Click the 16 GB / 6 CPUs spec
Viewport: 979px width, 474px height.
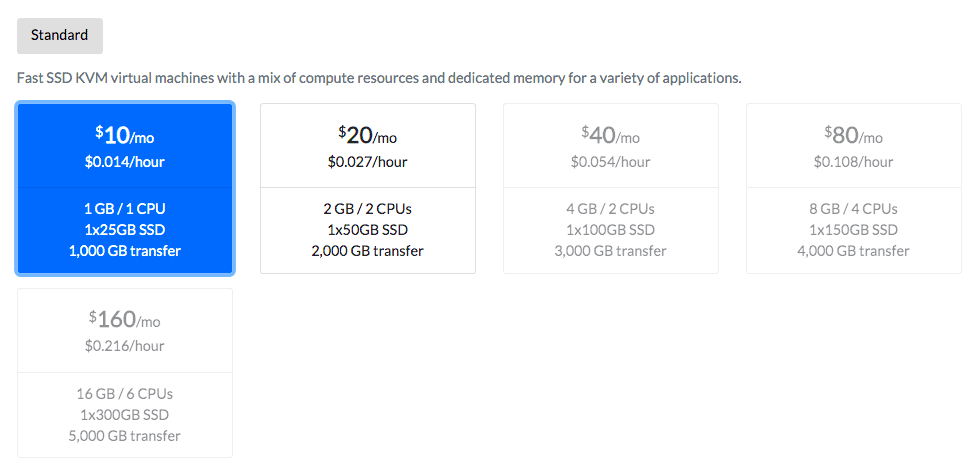pos(125,393)
